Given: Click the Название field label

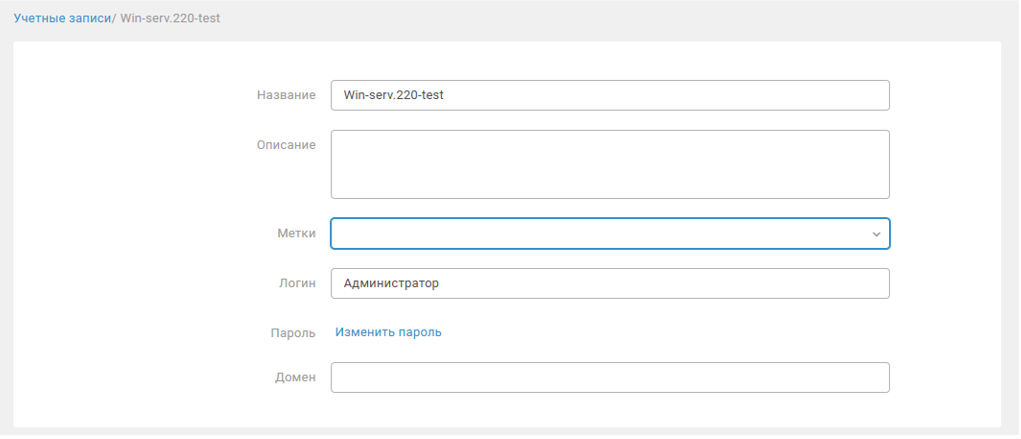Looking at the screenshot, I should (286, 95).
